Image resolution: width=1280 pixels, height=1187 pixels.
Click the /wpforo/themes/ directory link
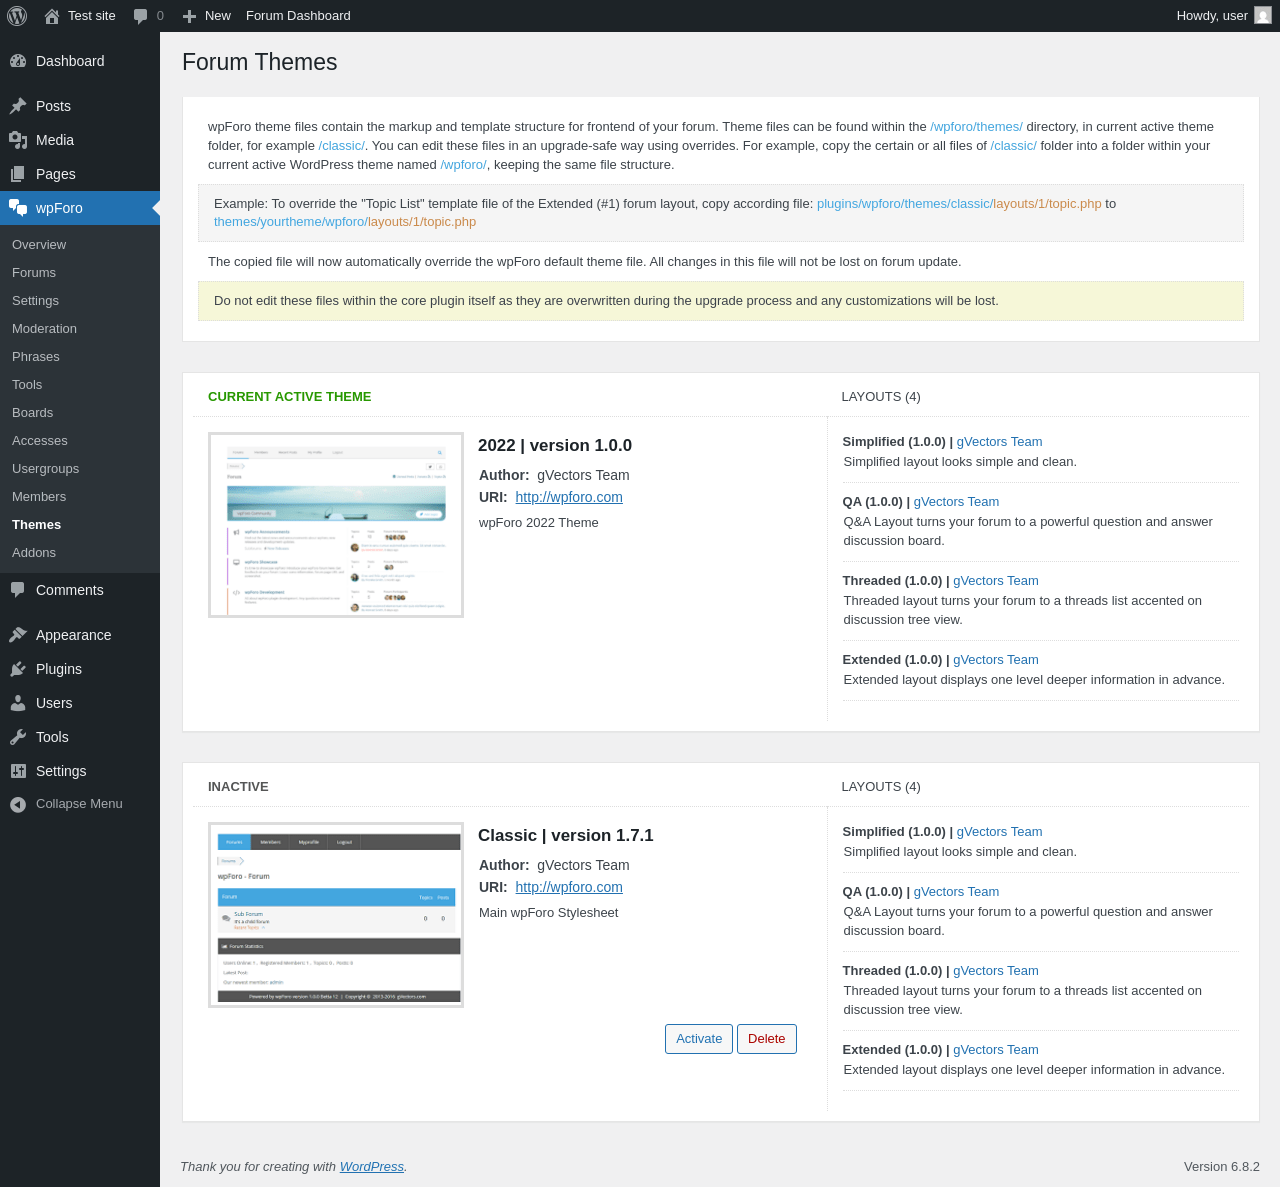pos(976,127)
